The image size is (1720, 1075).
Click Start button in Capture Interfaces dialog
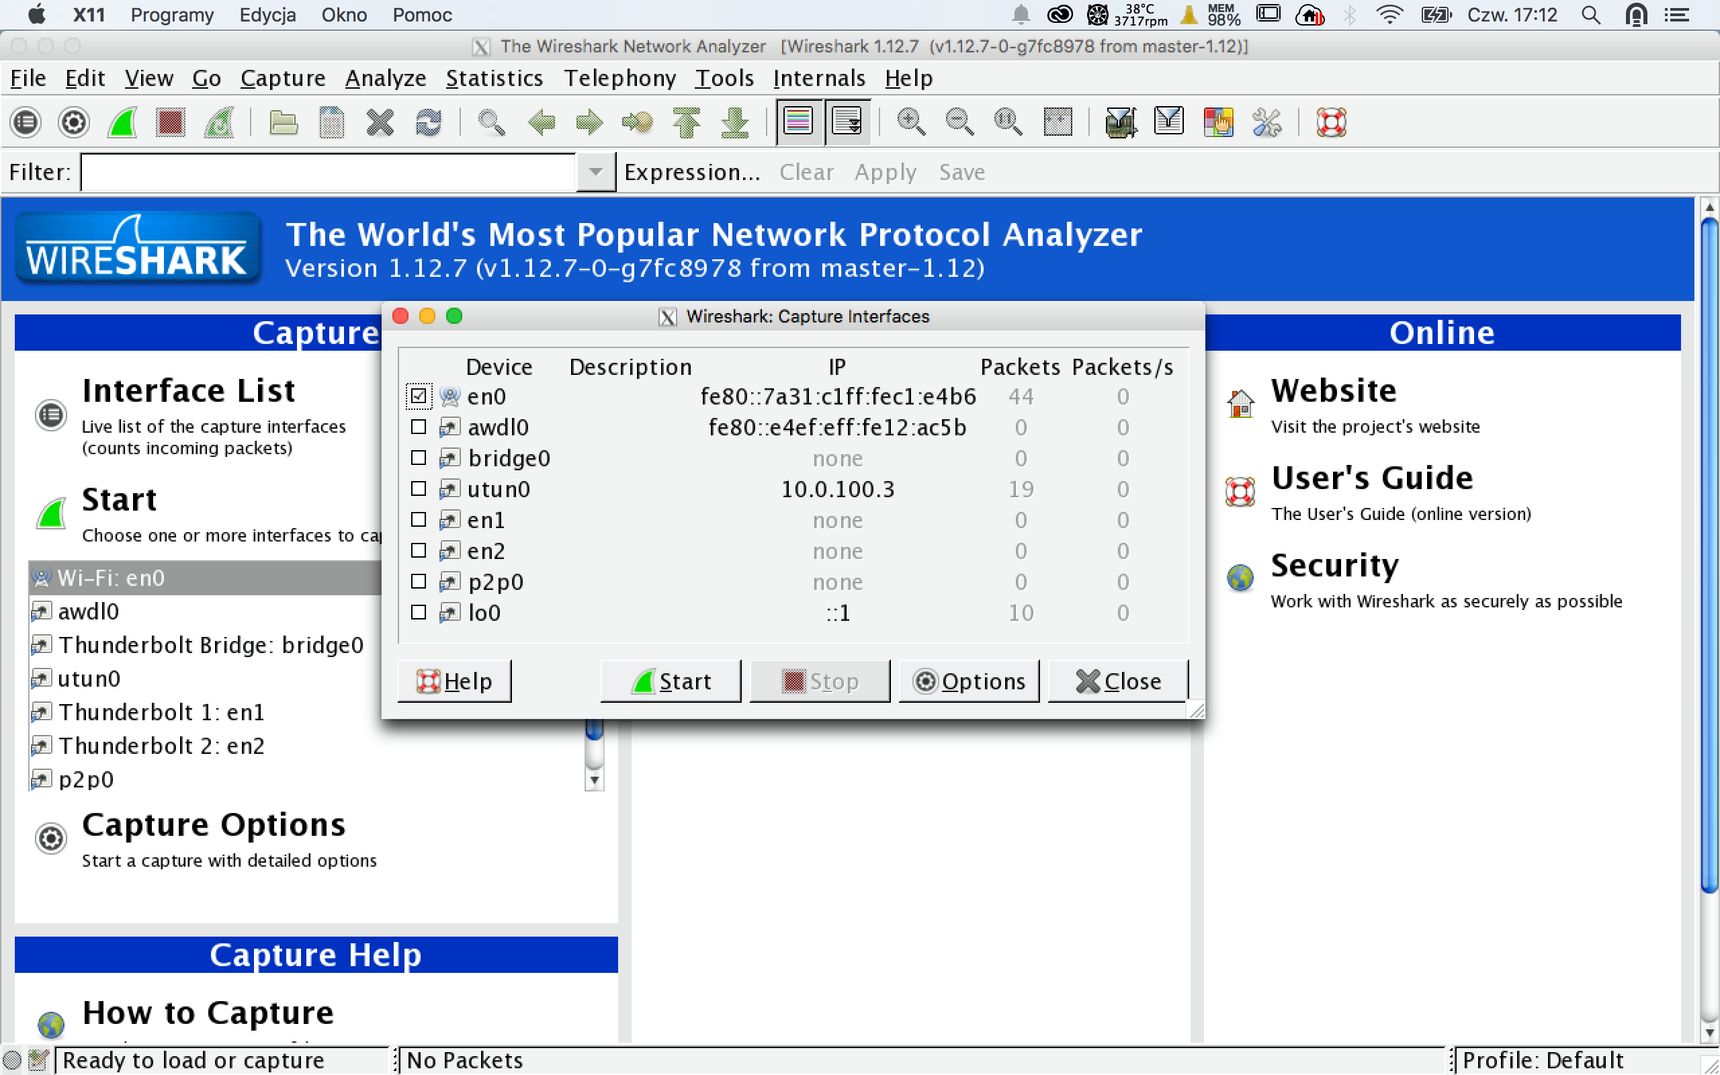tap(671, 681)
